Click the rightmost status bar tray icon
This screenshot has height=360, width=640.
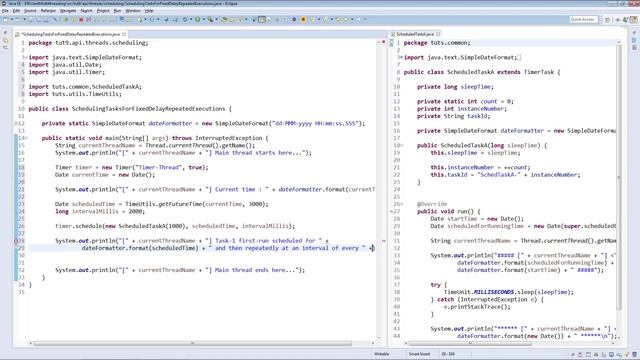tap(634, 354)
